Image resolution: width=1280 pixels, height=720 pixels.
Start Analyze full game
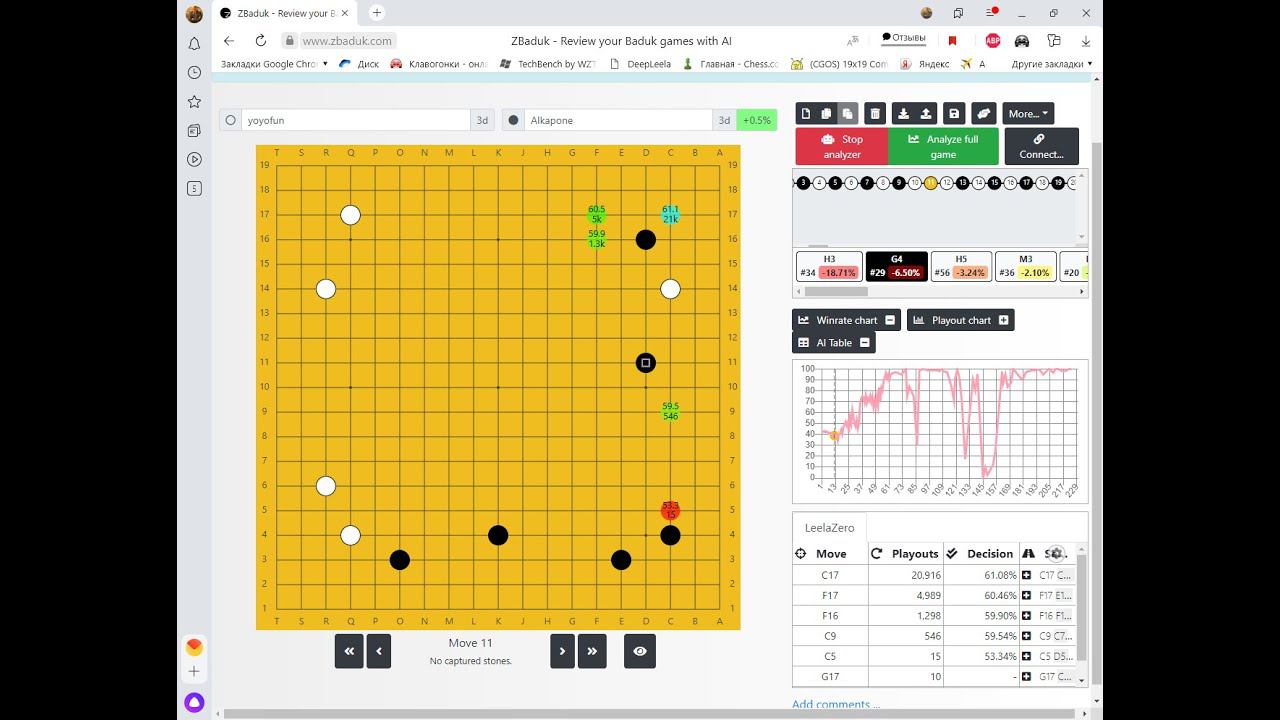click(x=943, y=146)
